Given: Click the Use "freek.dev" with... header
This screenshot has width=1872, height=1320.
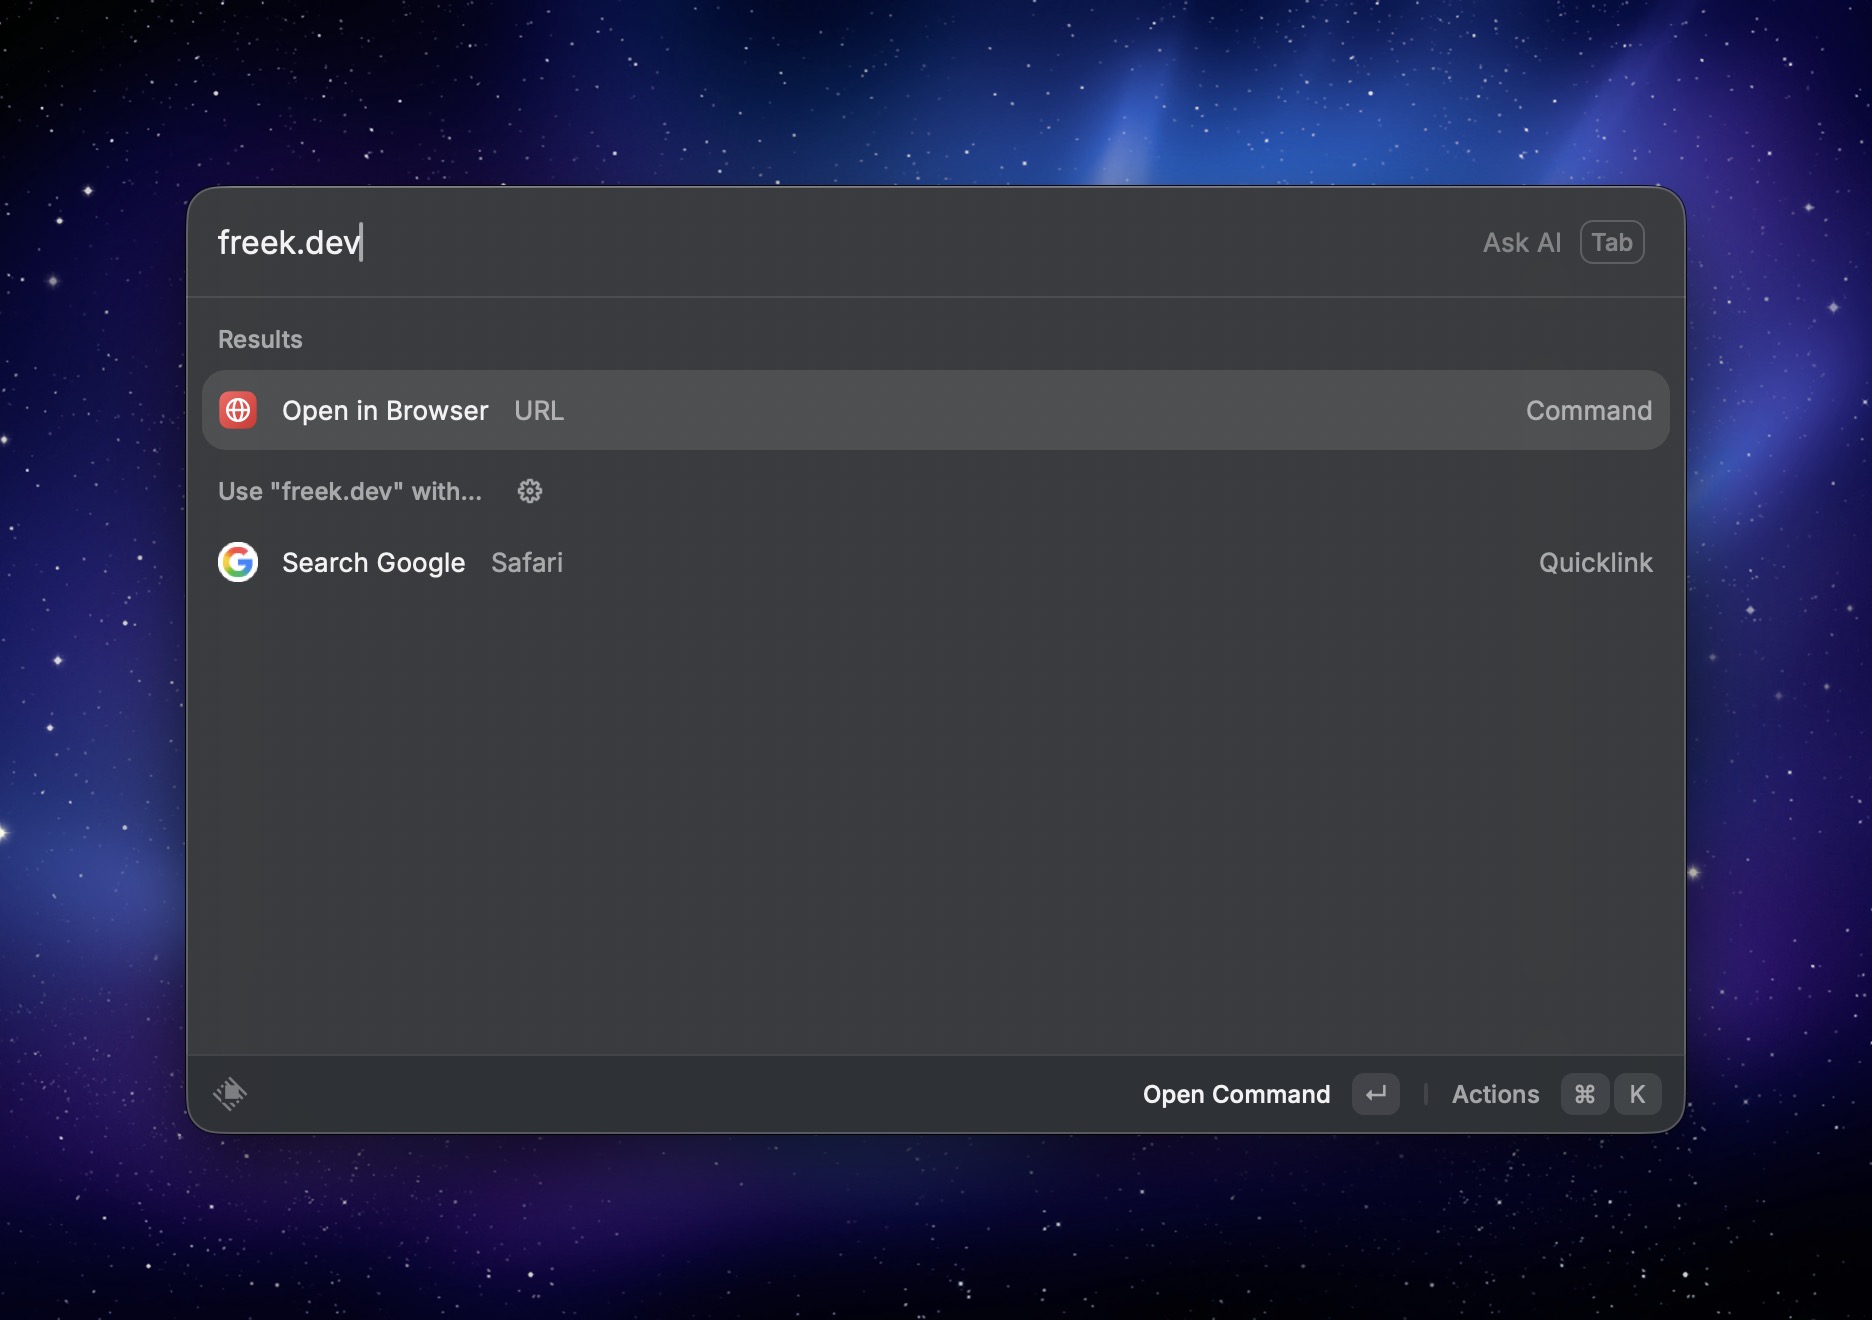Looking at the screenshot, I should pyautogui.click(x=349, y=491).
